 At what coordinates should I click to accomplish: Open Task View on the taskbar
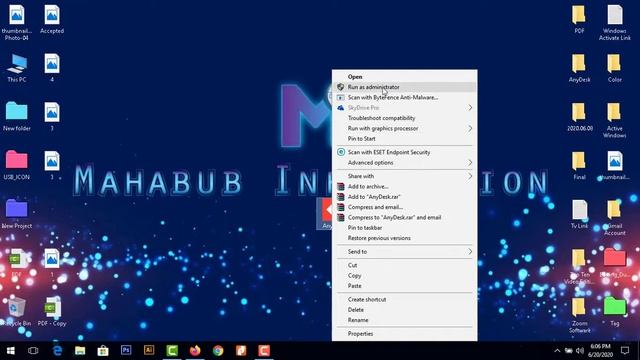(33, 350)
